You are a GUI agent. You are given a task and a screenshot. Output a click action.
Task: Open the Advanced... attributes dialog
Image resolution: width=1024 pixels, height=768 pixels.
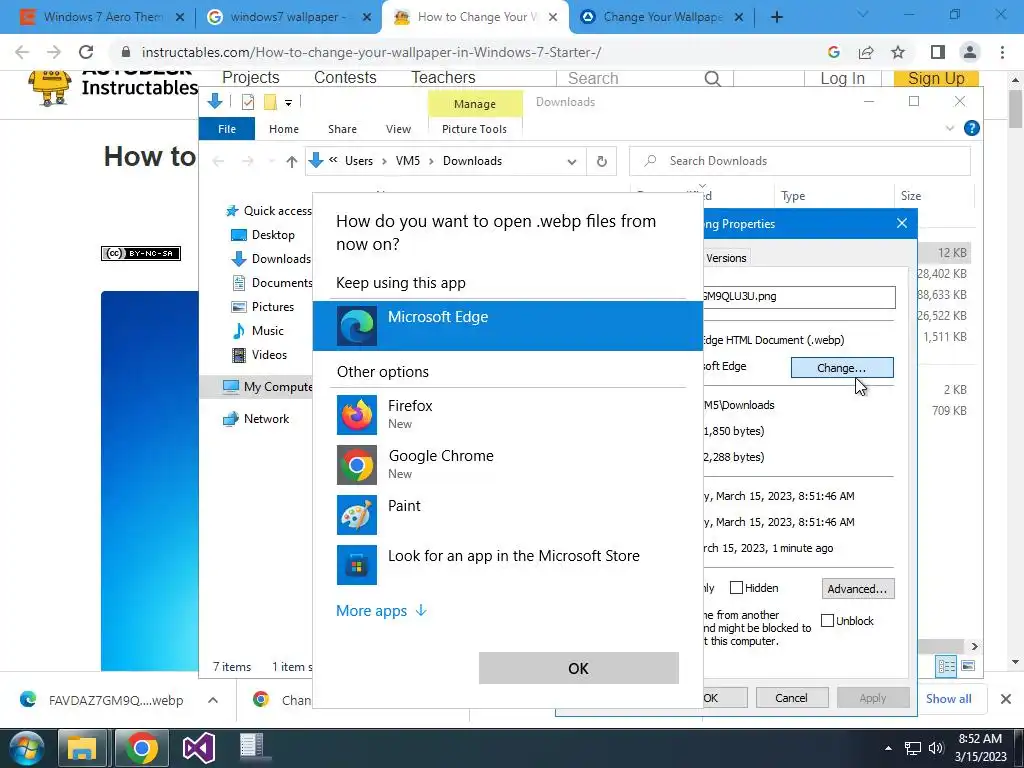(857, 588)
